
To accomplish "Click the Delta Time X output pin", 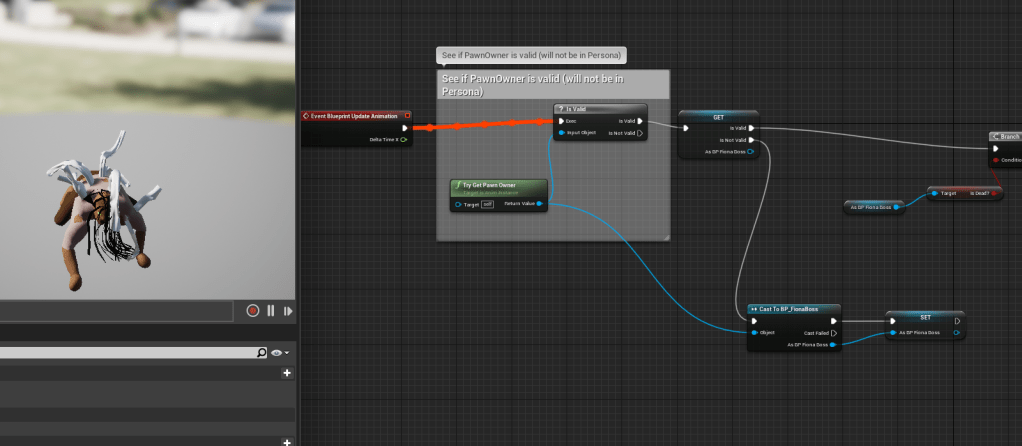I will [403, 140].
